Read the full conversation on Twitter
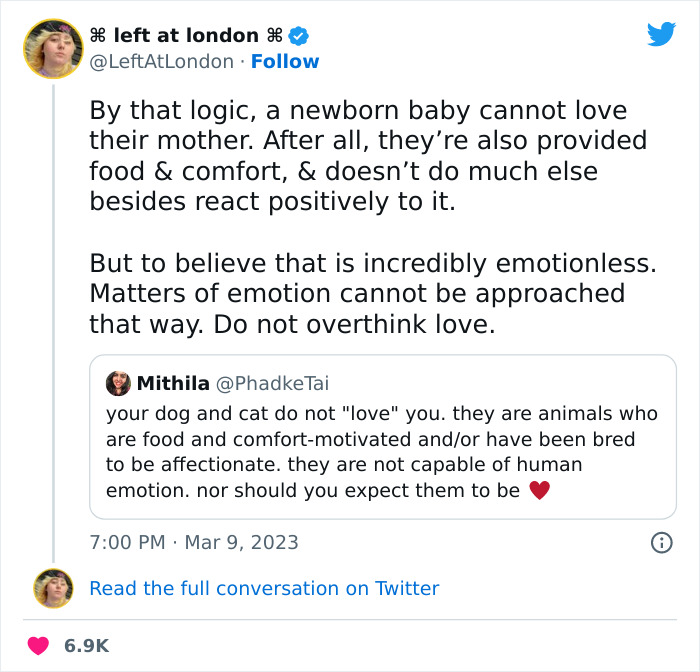The height and width of the screenshot is (672, 700). coord(264,588)
